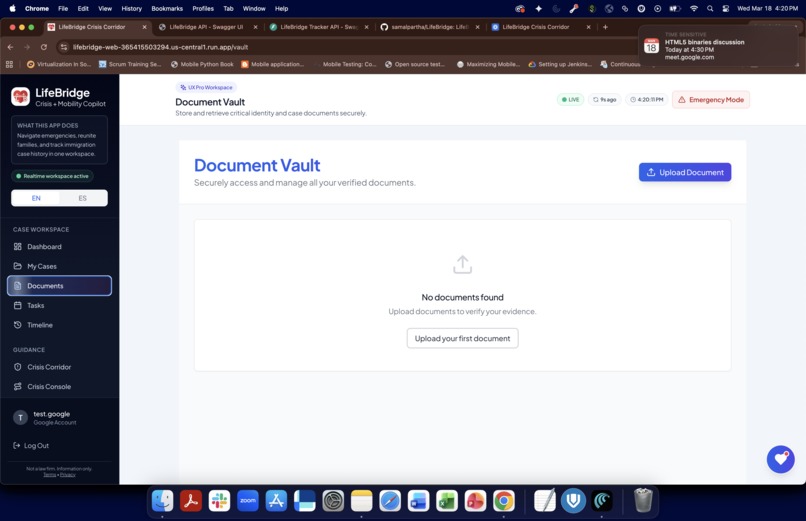Close the LifeBridge API - Swagger UI tab
Screen dimensions: 806x521
pos(255,27)
